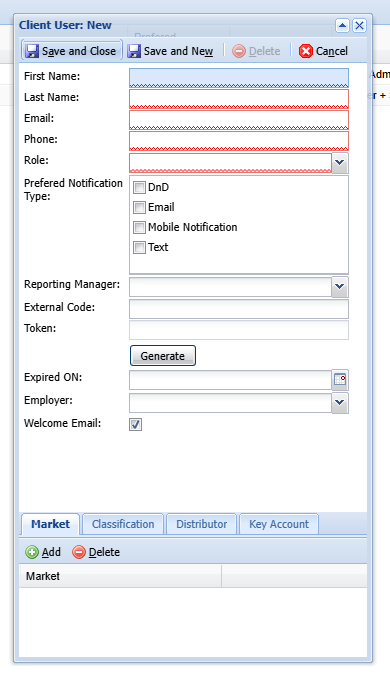Click the Reporting Manager combo field

click(231, 287)
